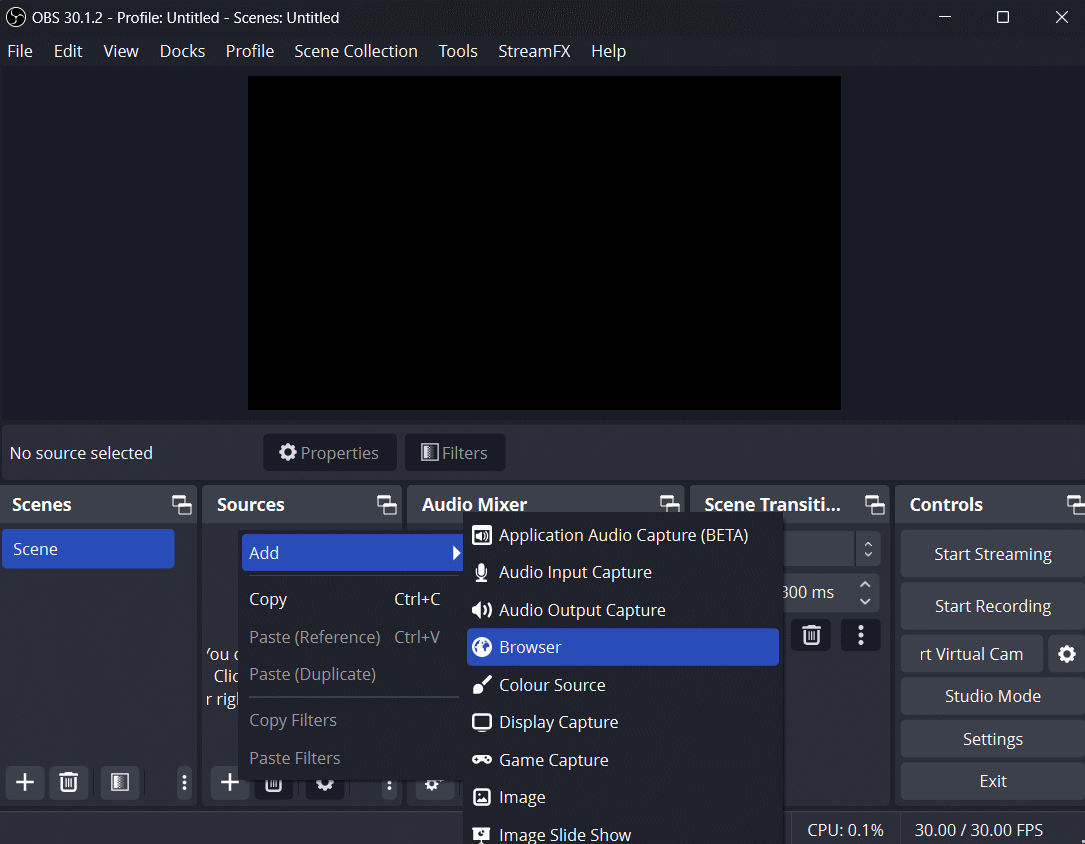Add an Image Slide Show source
1085x844 pixels.
pos(623,833)
